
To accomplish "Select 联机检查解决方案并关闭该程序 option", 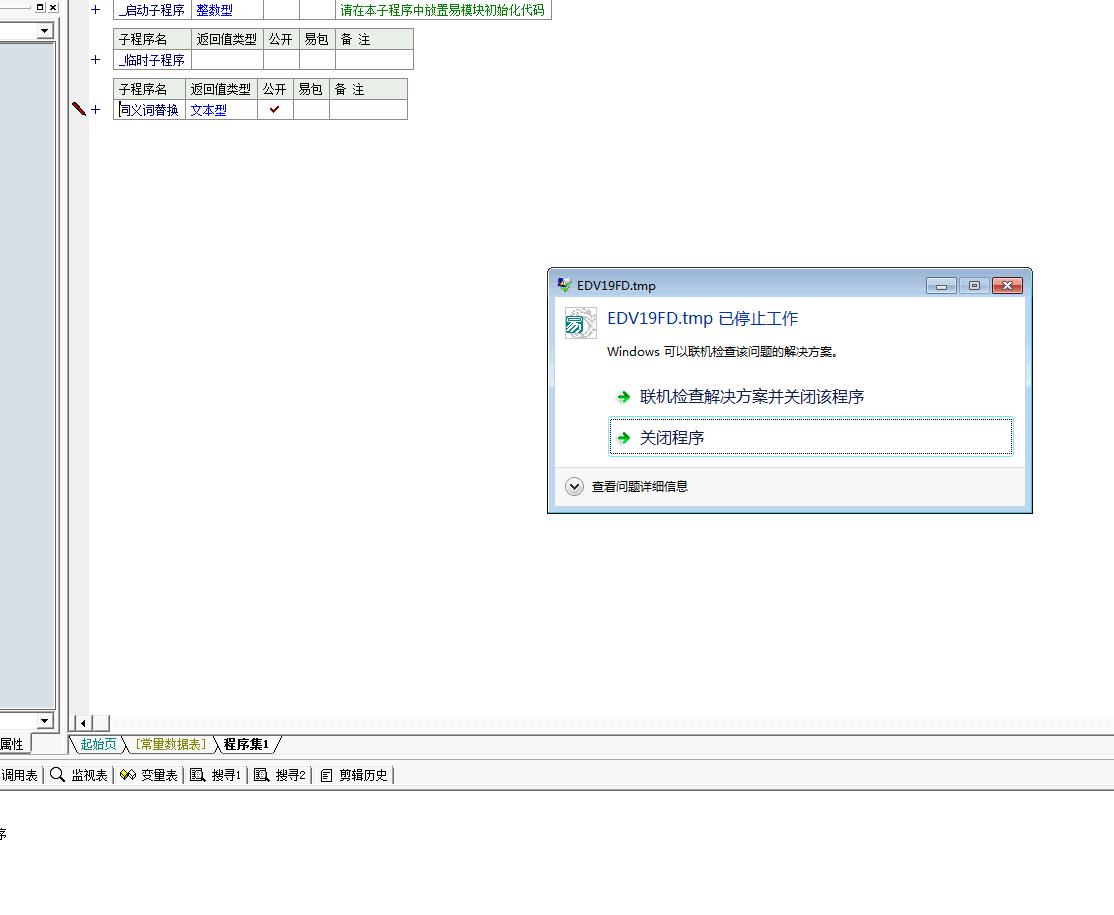I will tap(751, 397).
